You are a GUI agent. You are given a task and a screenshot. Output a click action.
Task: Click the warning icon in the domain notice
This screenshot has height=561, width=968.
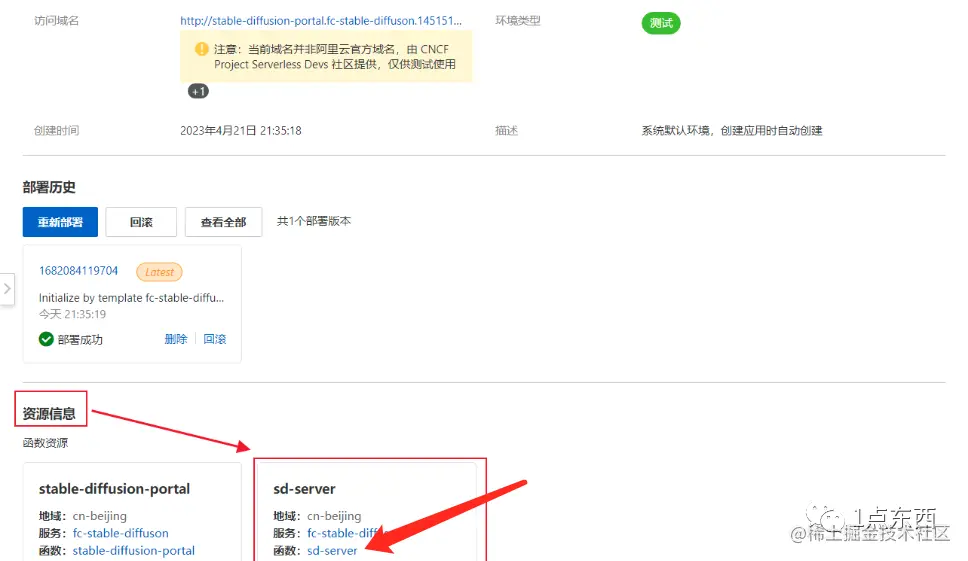[x=201, y=49]
